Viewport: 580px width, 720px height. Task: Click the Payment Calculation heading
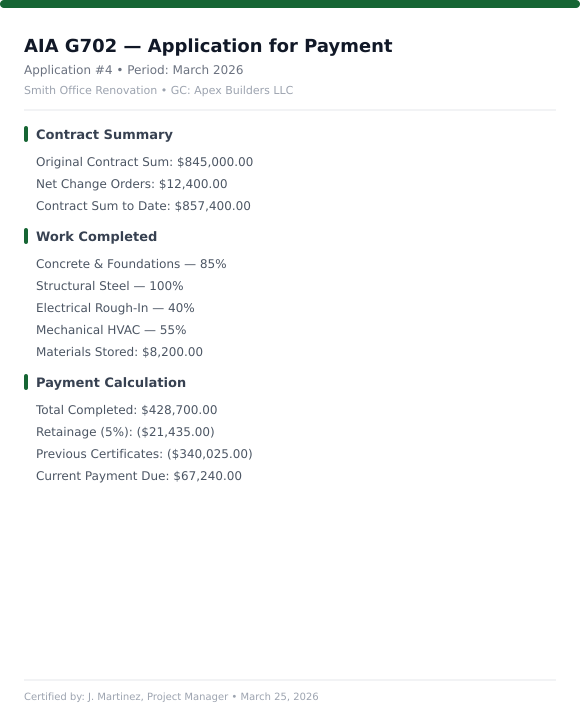pyautogui.click(x=111, y=382)
